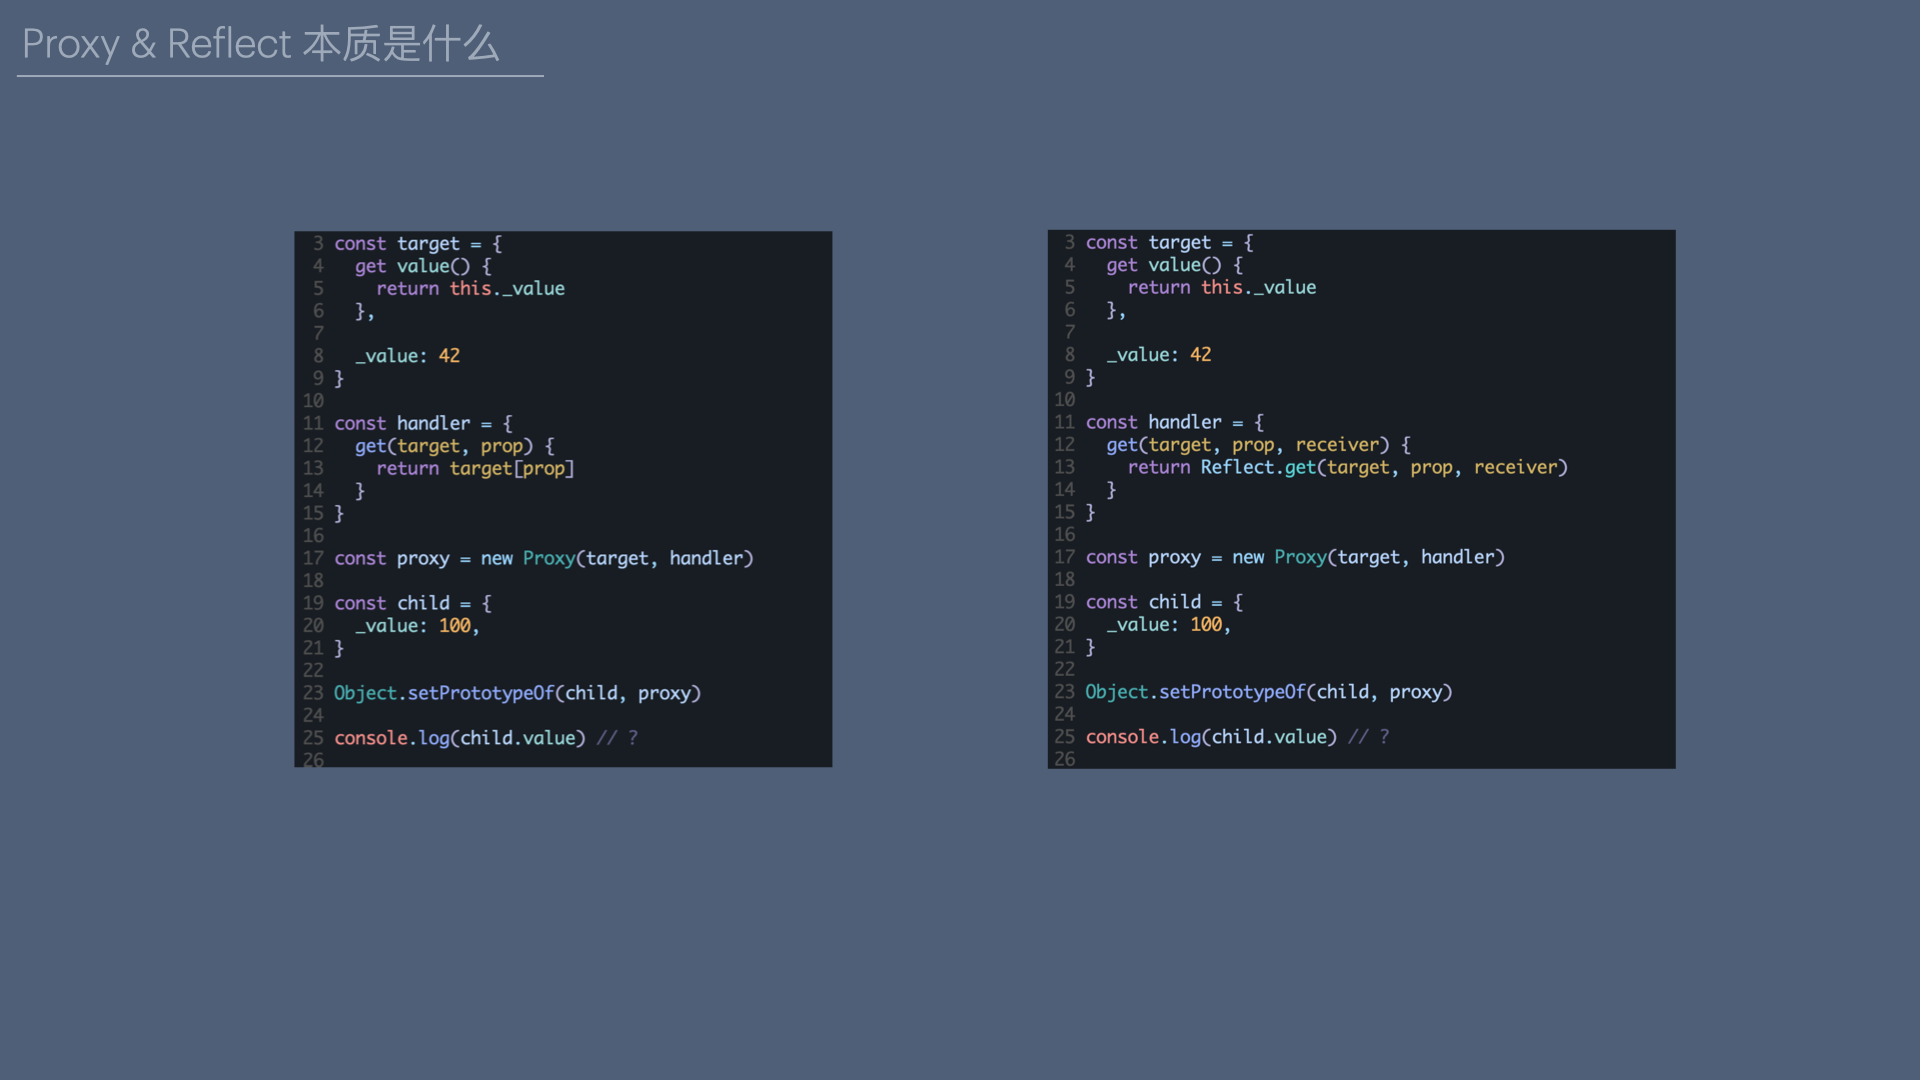This screenshot has height=1080, width=1920.
Task: Click 'return Reflect.get(target, prop, receiver)' line
Action: (1347, 467)
